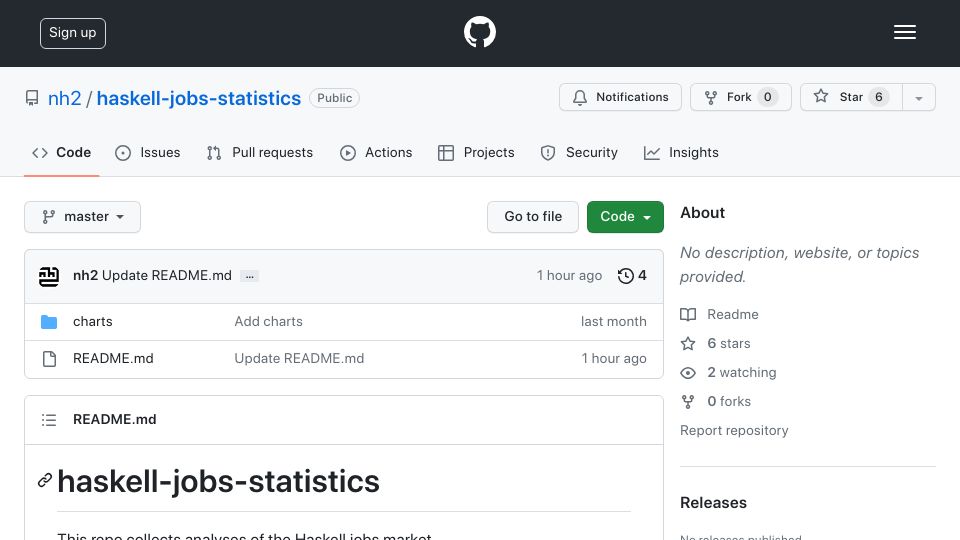View the Security tab

tap(579, 152)
